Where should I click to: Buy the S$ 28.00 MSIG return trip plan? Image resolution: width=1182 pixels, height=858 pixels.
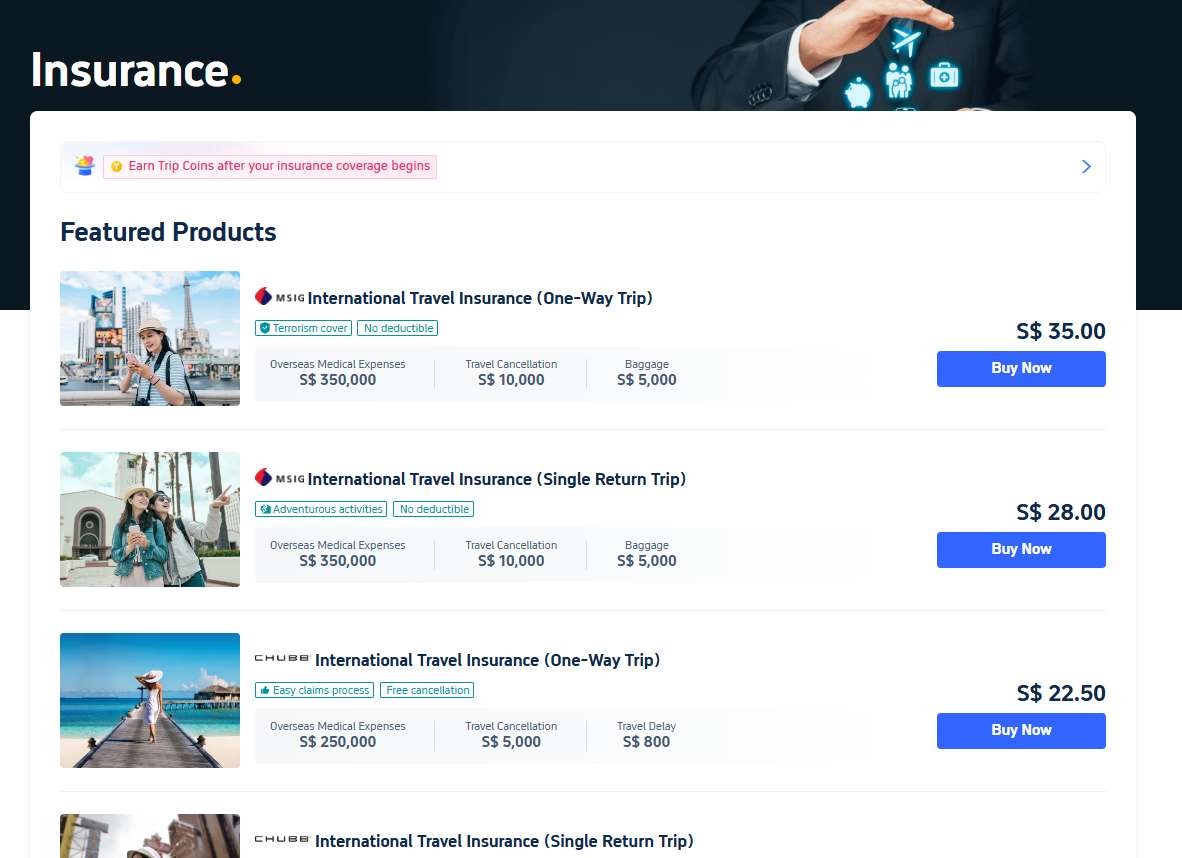coord(1020,549)
